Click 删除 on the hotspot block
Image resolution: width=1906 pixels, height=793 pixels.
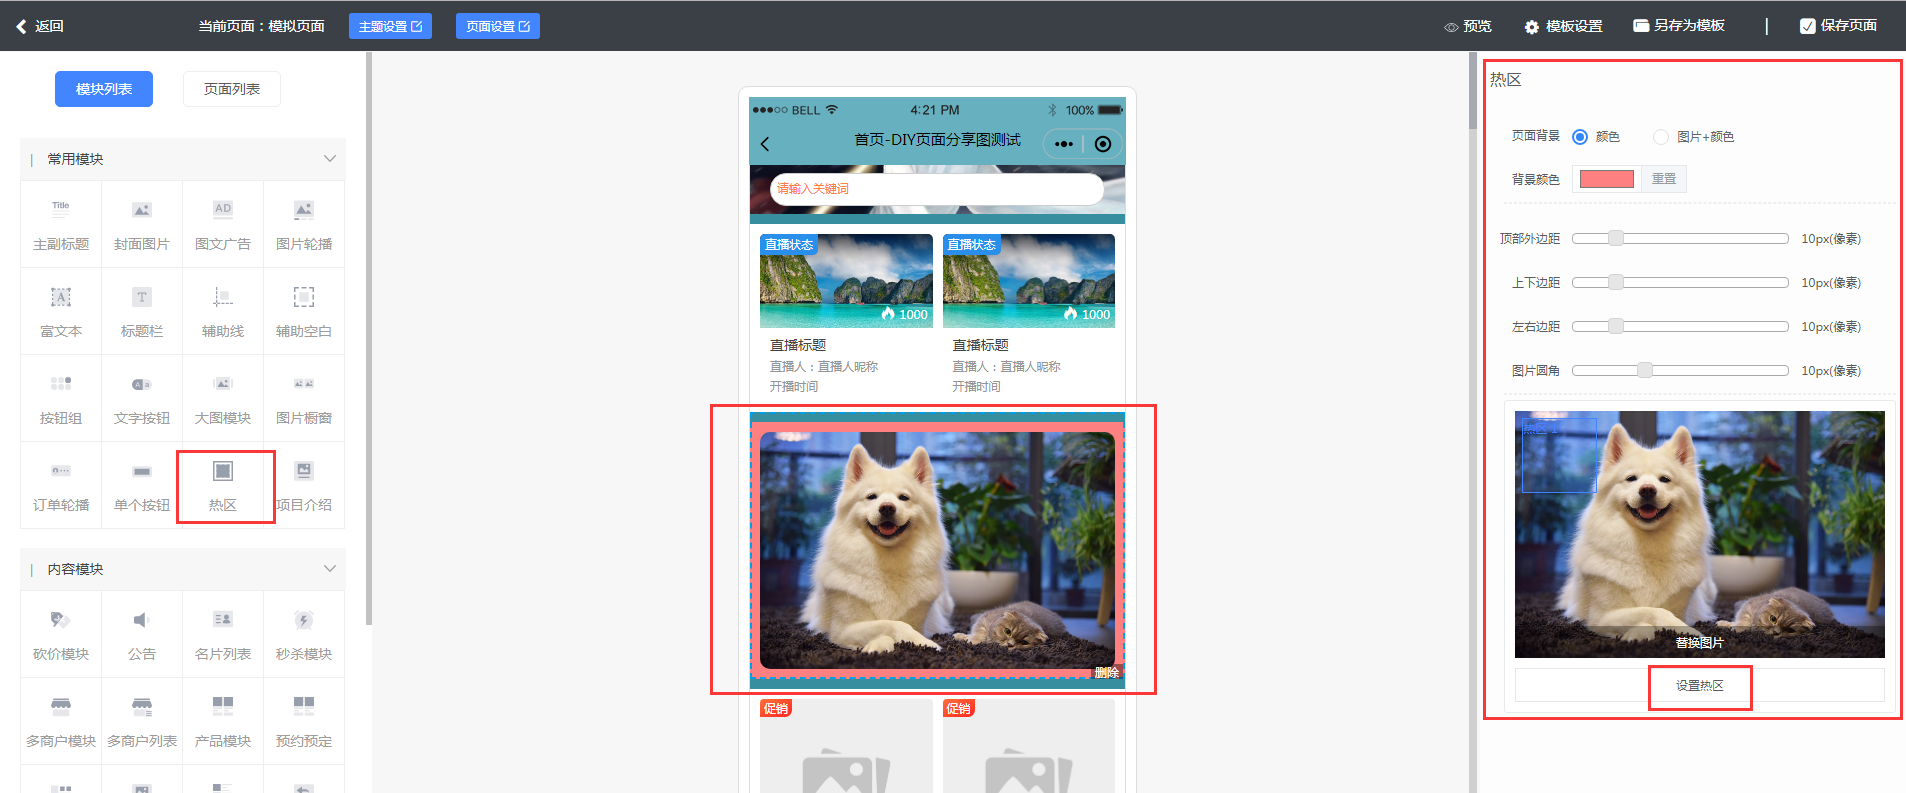(1107, 673)
